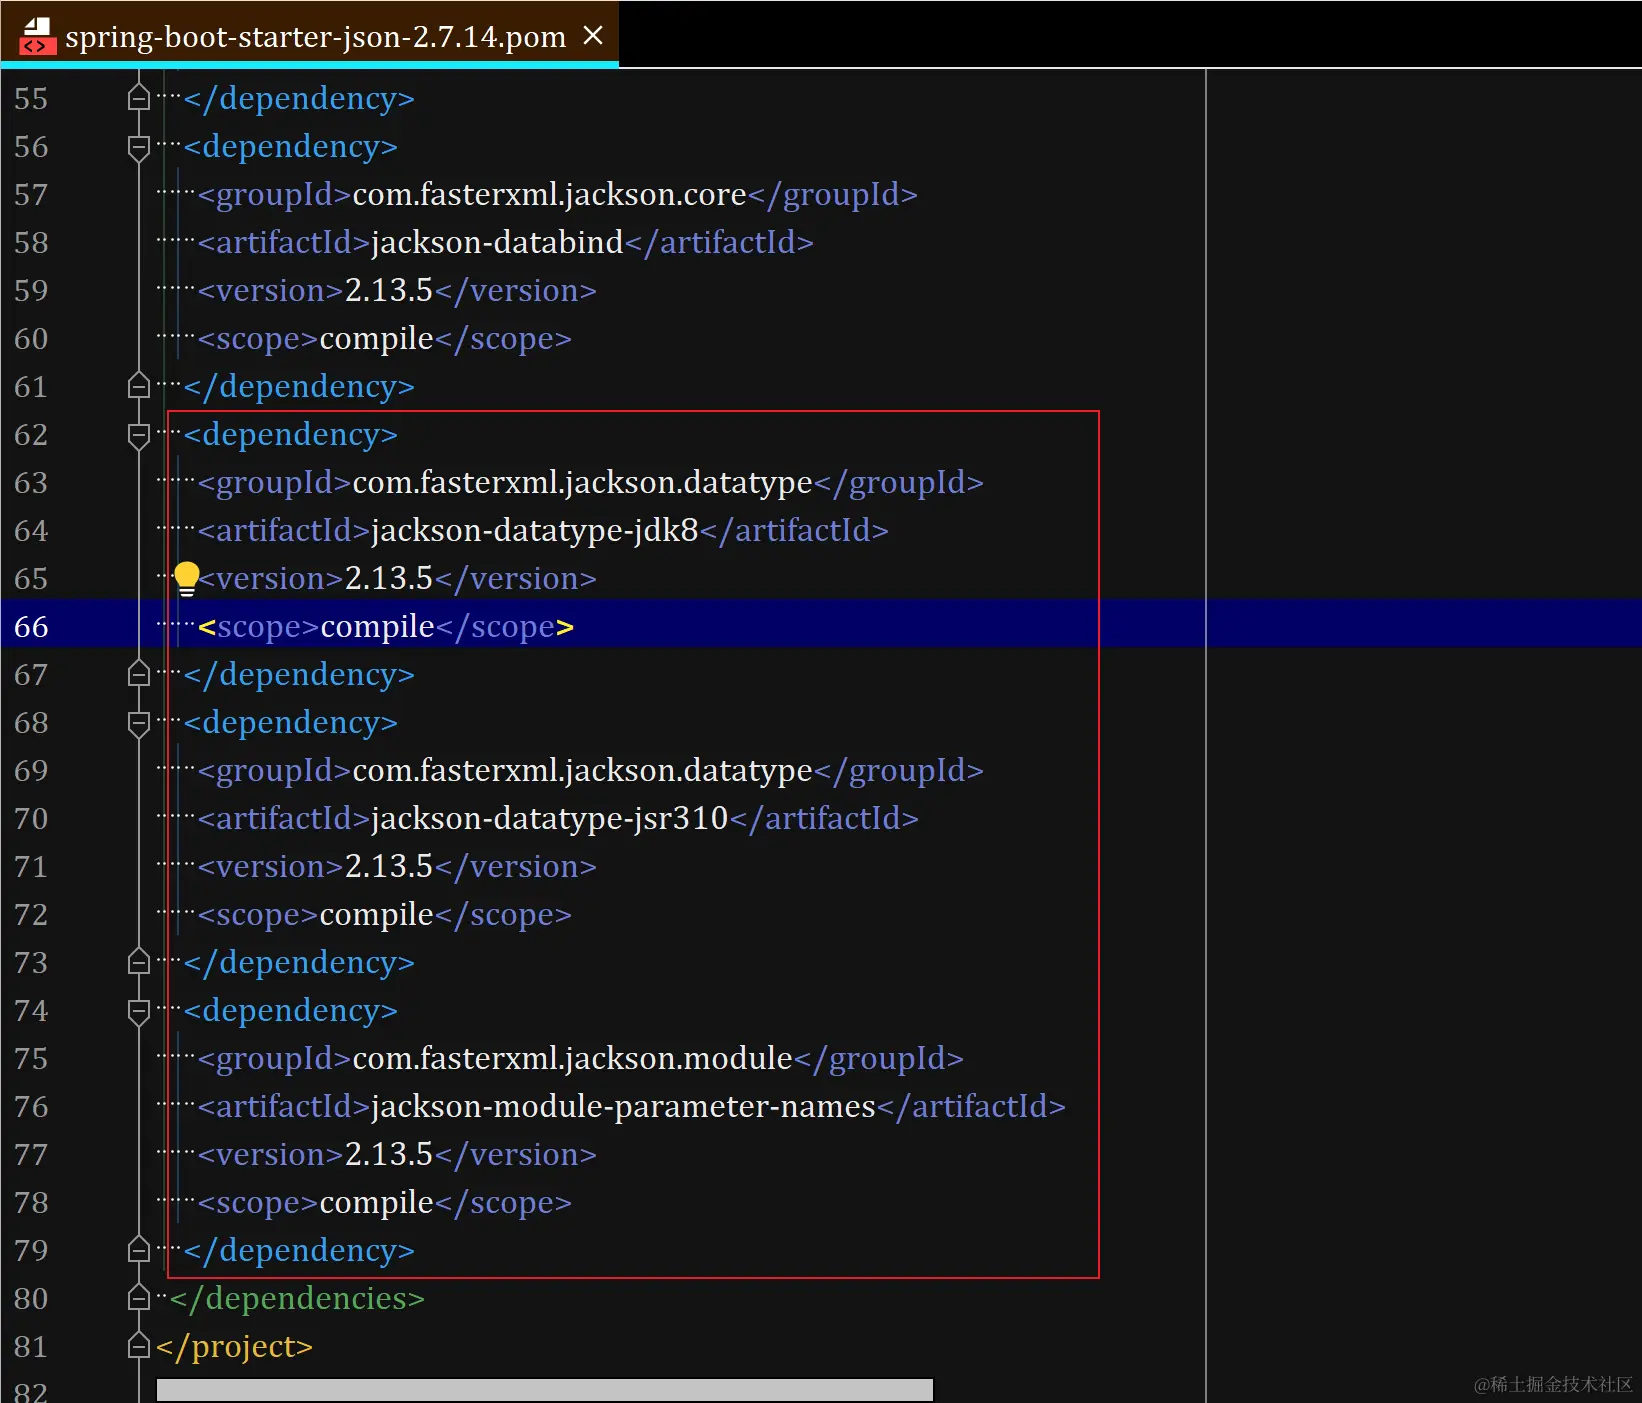Click the version 2.13.5 value on line 59
Screen dimensions: 1642x1403
click(x=389, y=290)
